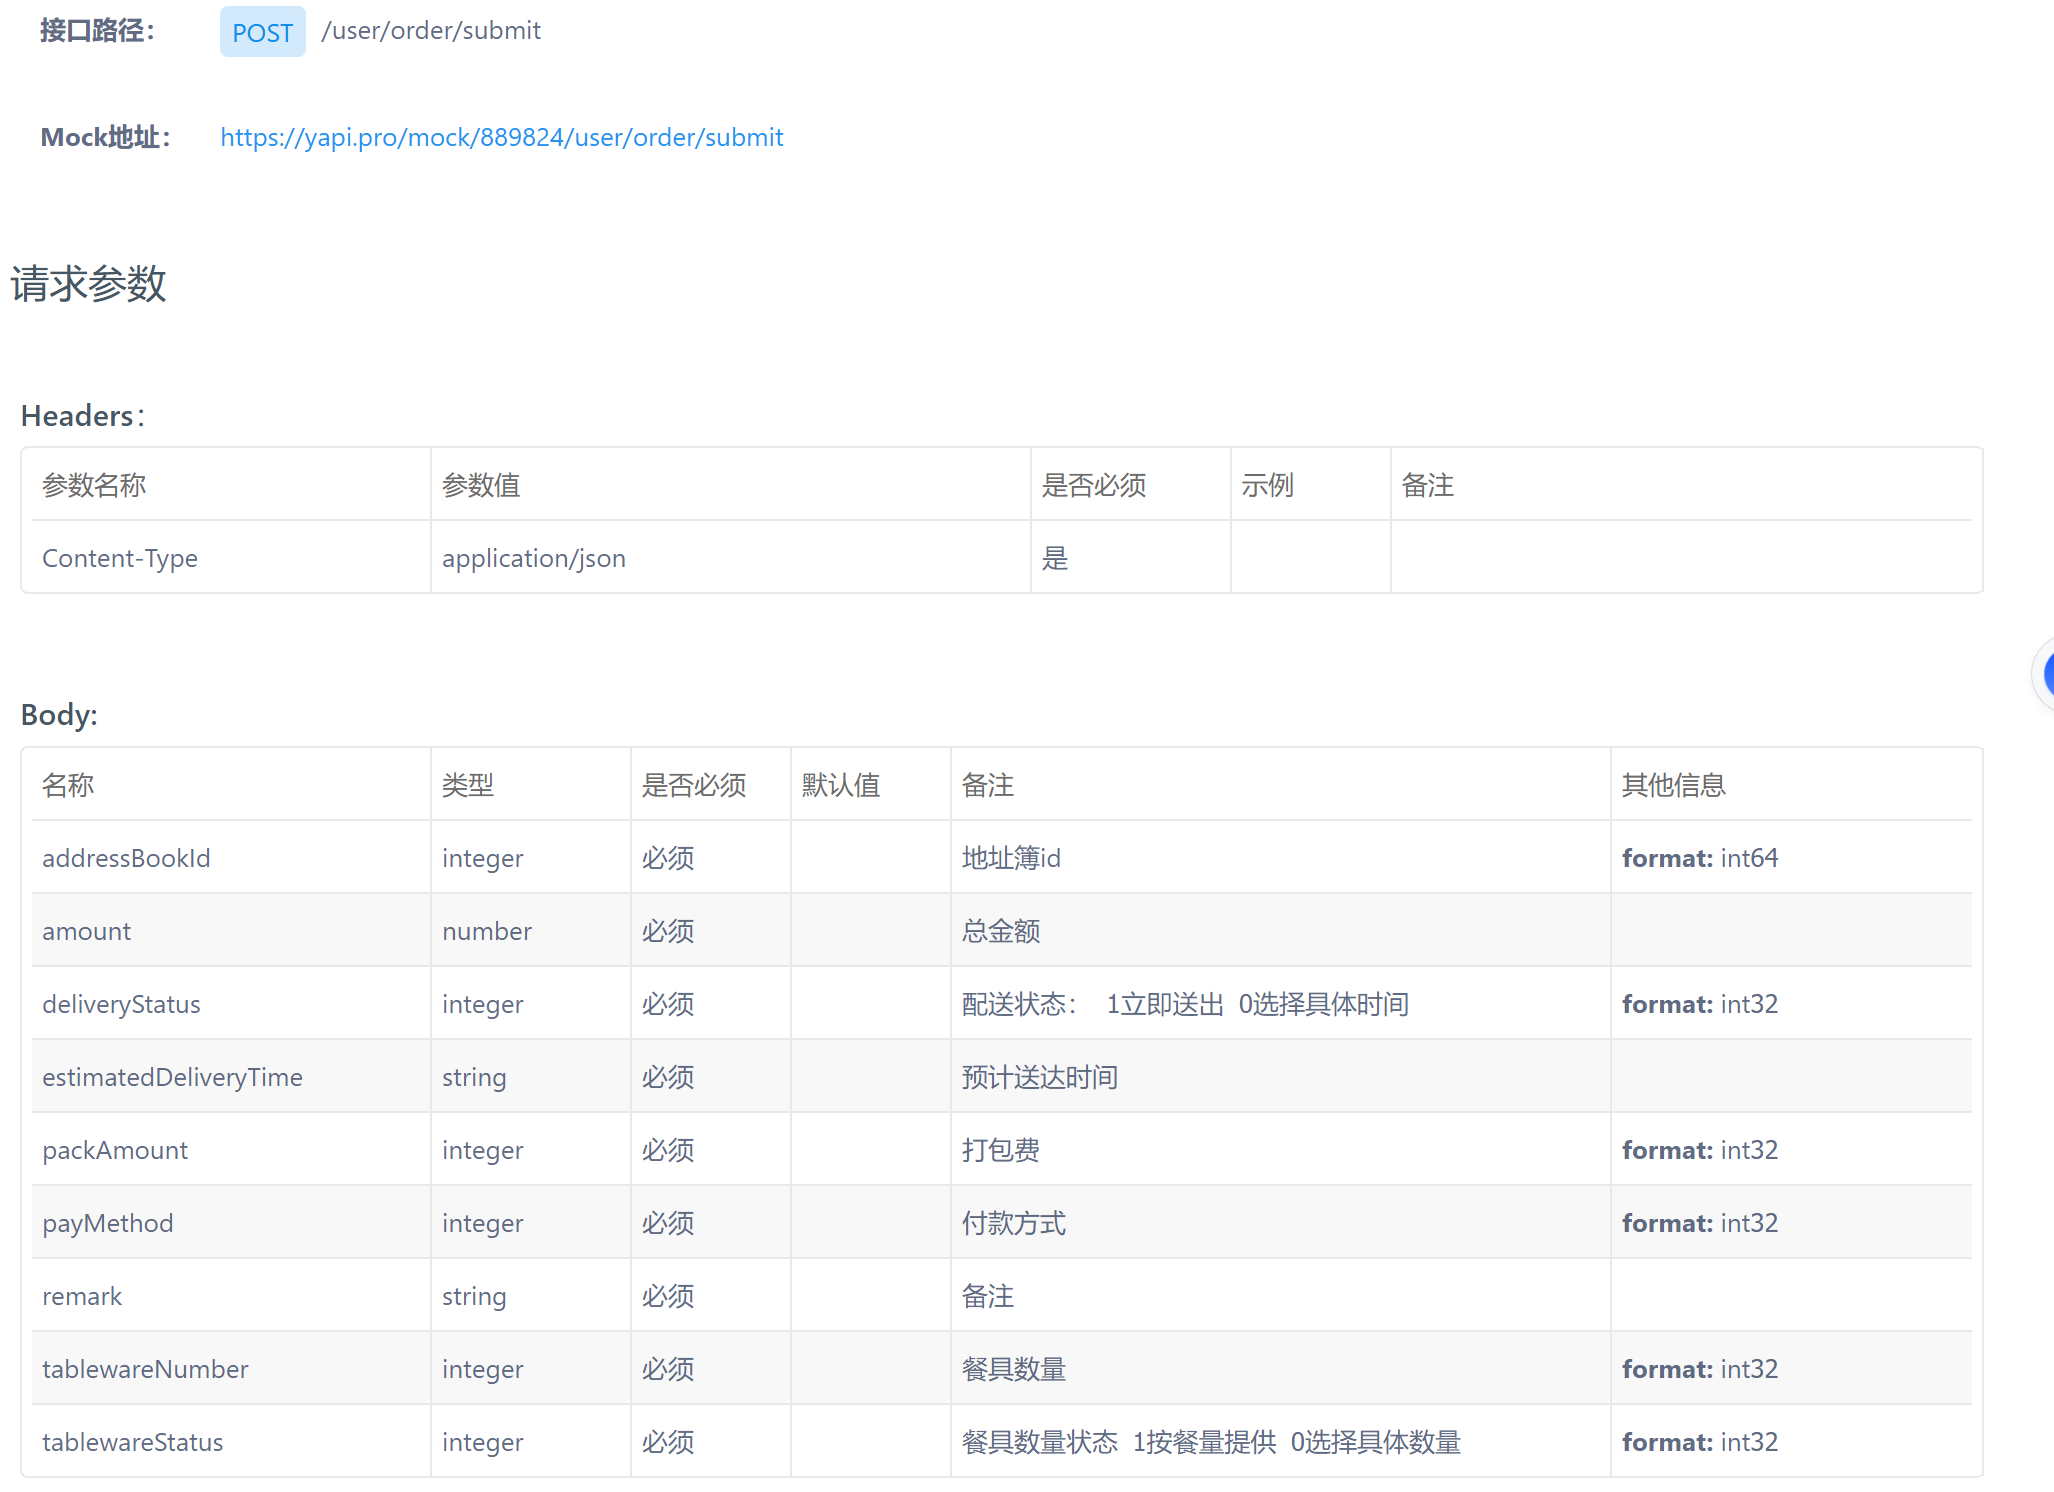Click the 类型 column header

(467, 785)
